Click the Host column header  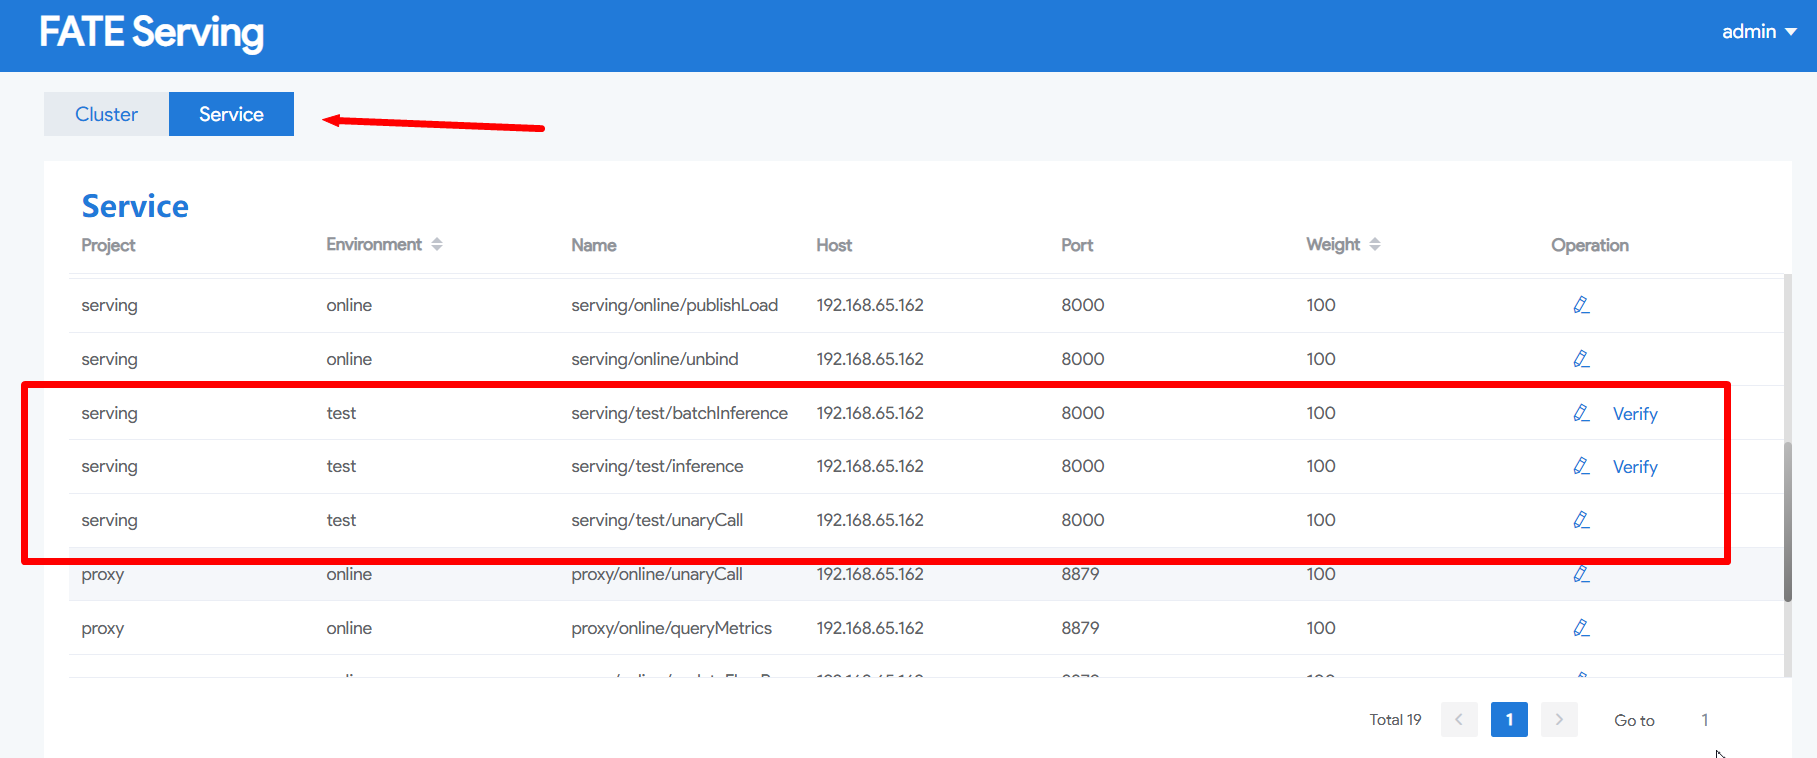[834, 245]
